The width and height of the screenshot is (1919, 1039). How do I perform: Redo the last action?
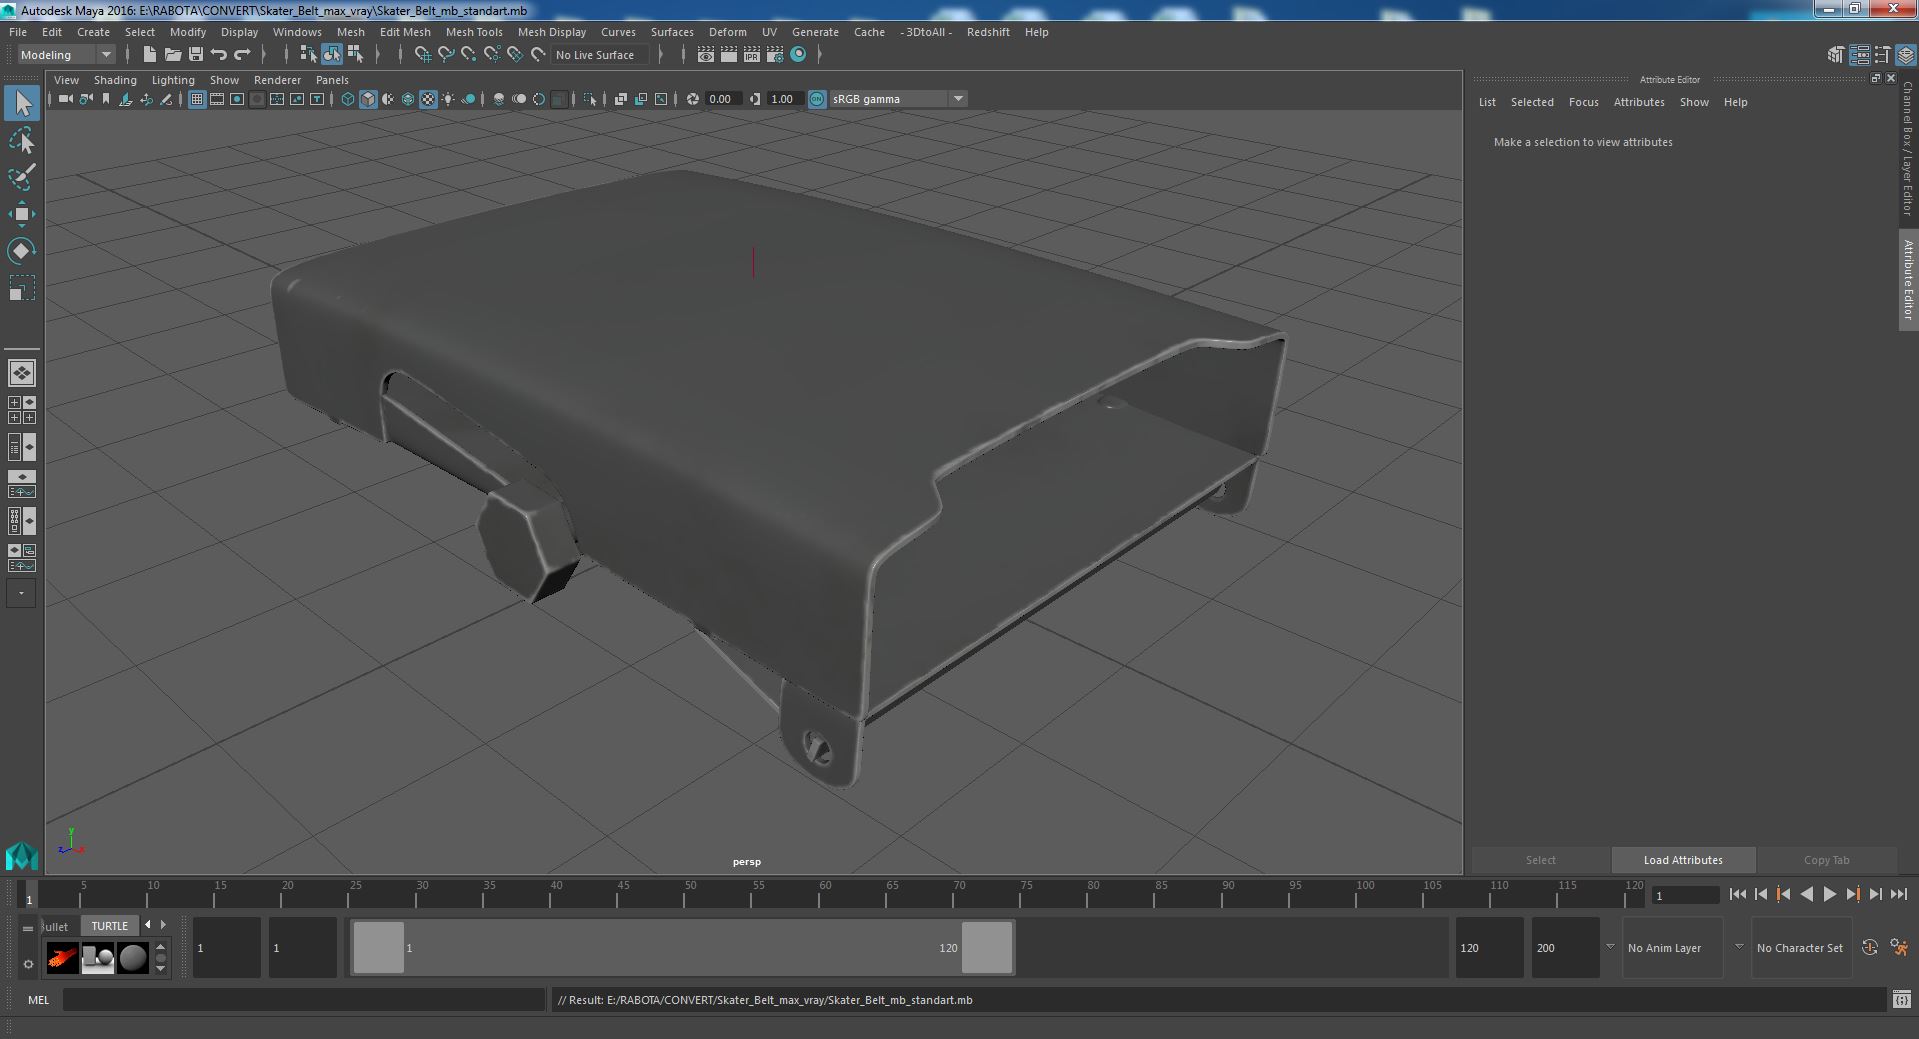point(242,55)
